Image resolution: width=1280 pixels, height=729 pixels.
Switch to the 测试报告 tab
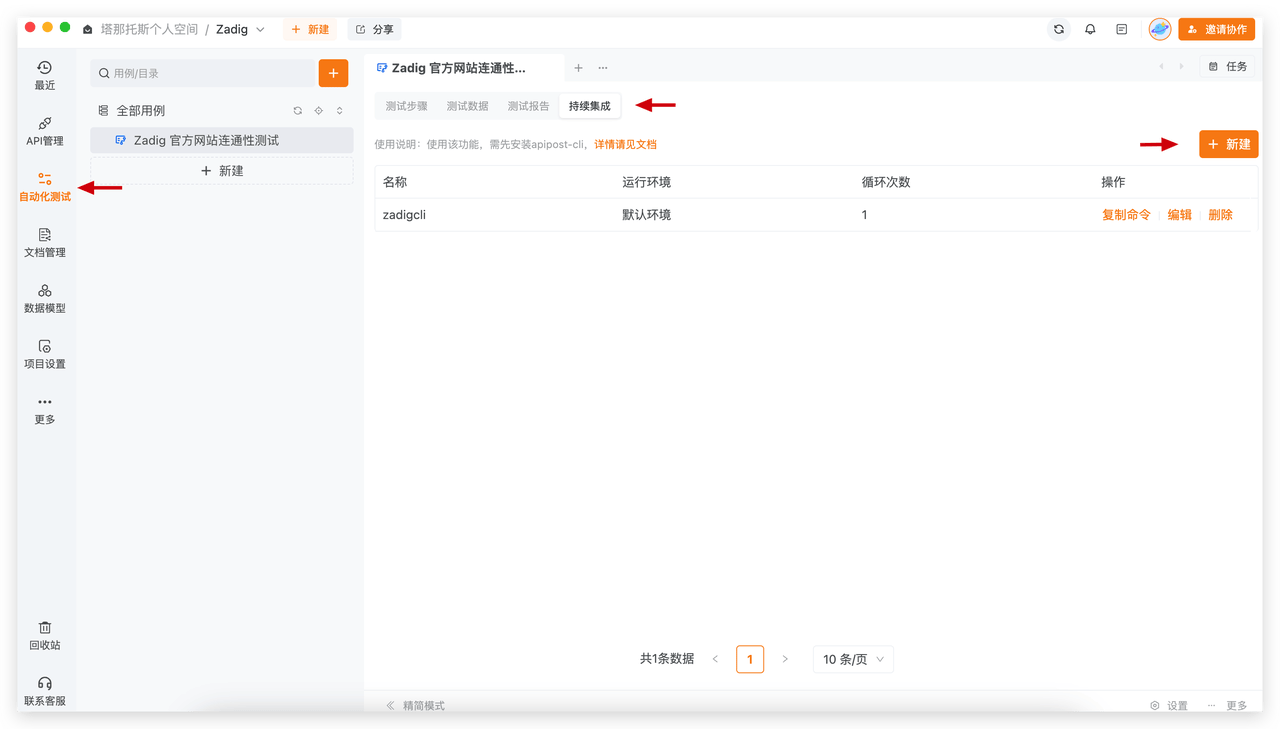click(x=528, y=106)
